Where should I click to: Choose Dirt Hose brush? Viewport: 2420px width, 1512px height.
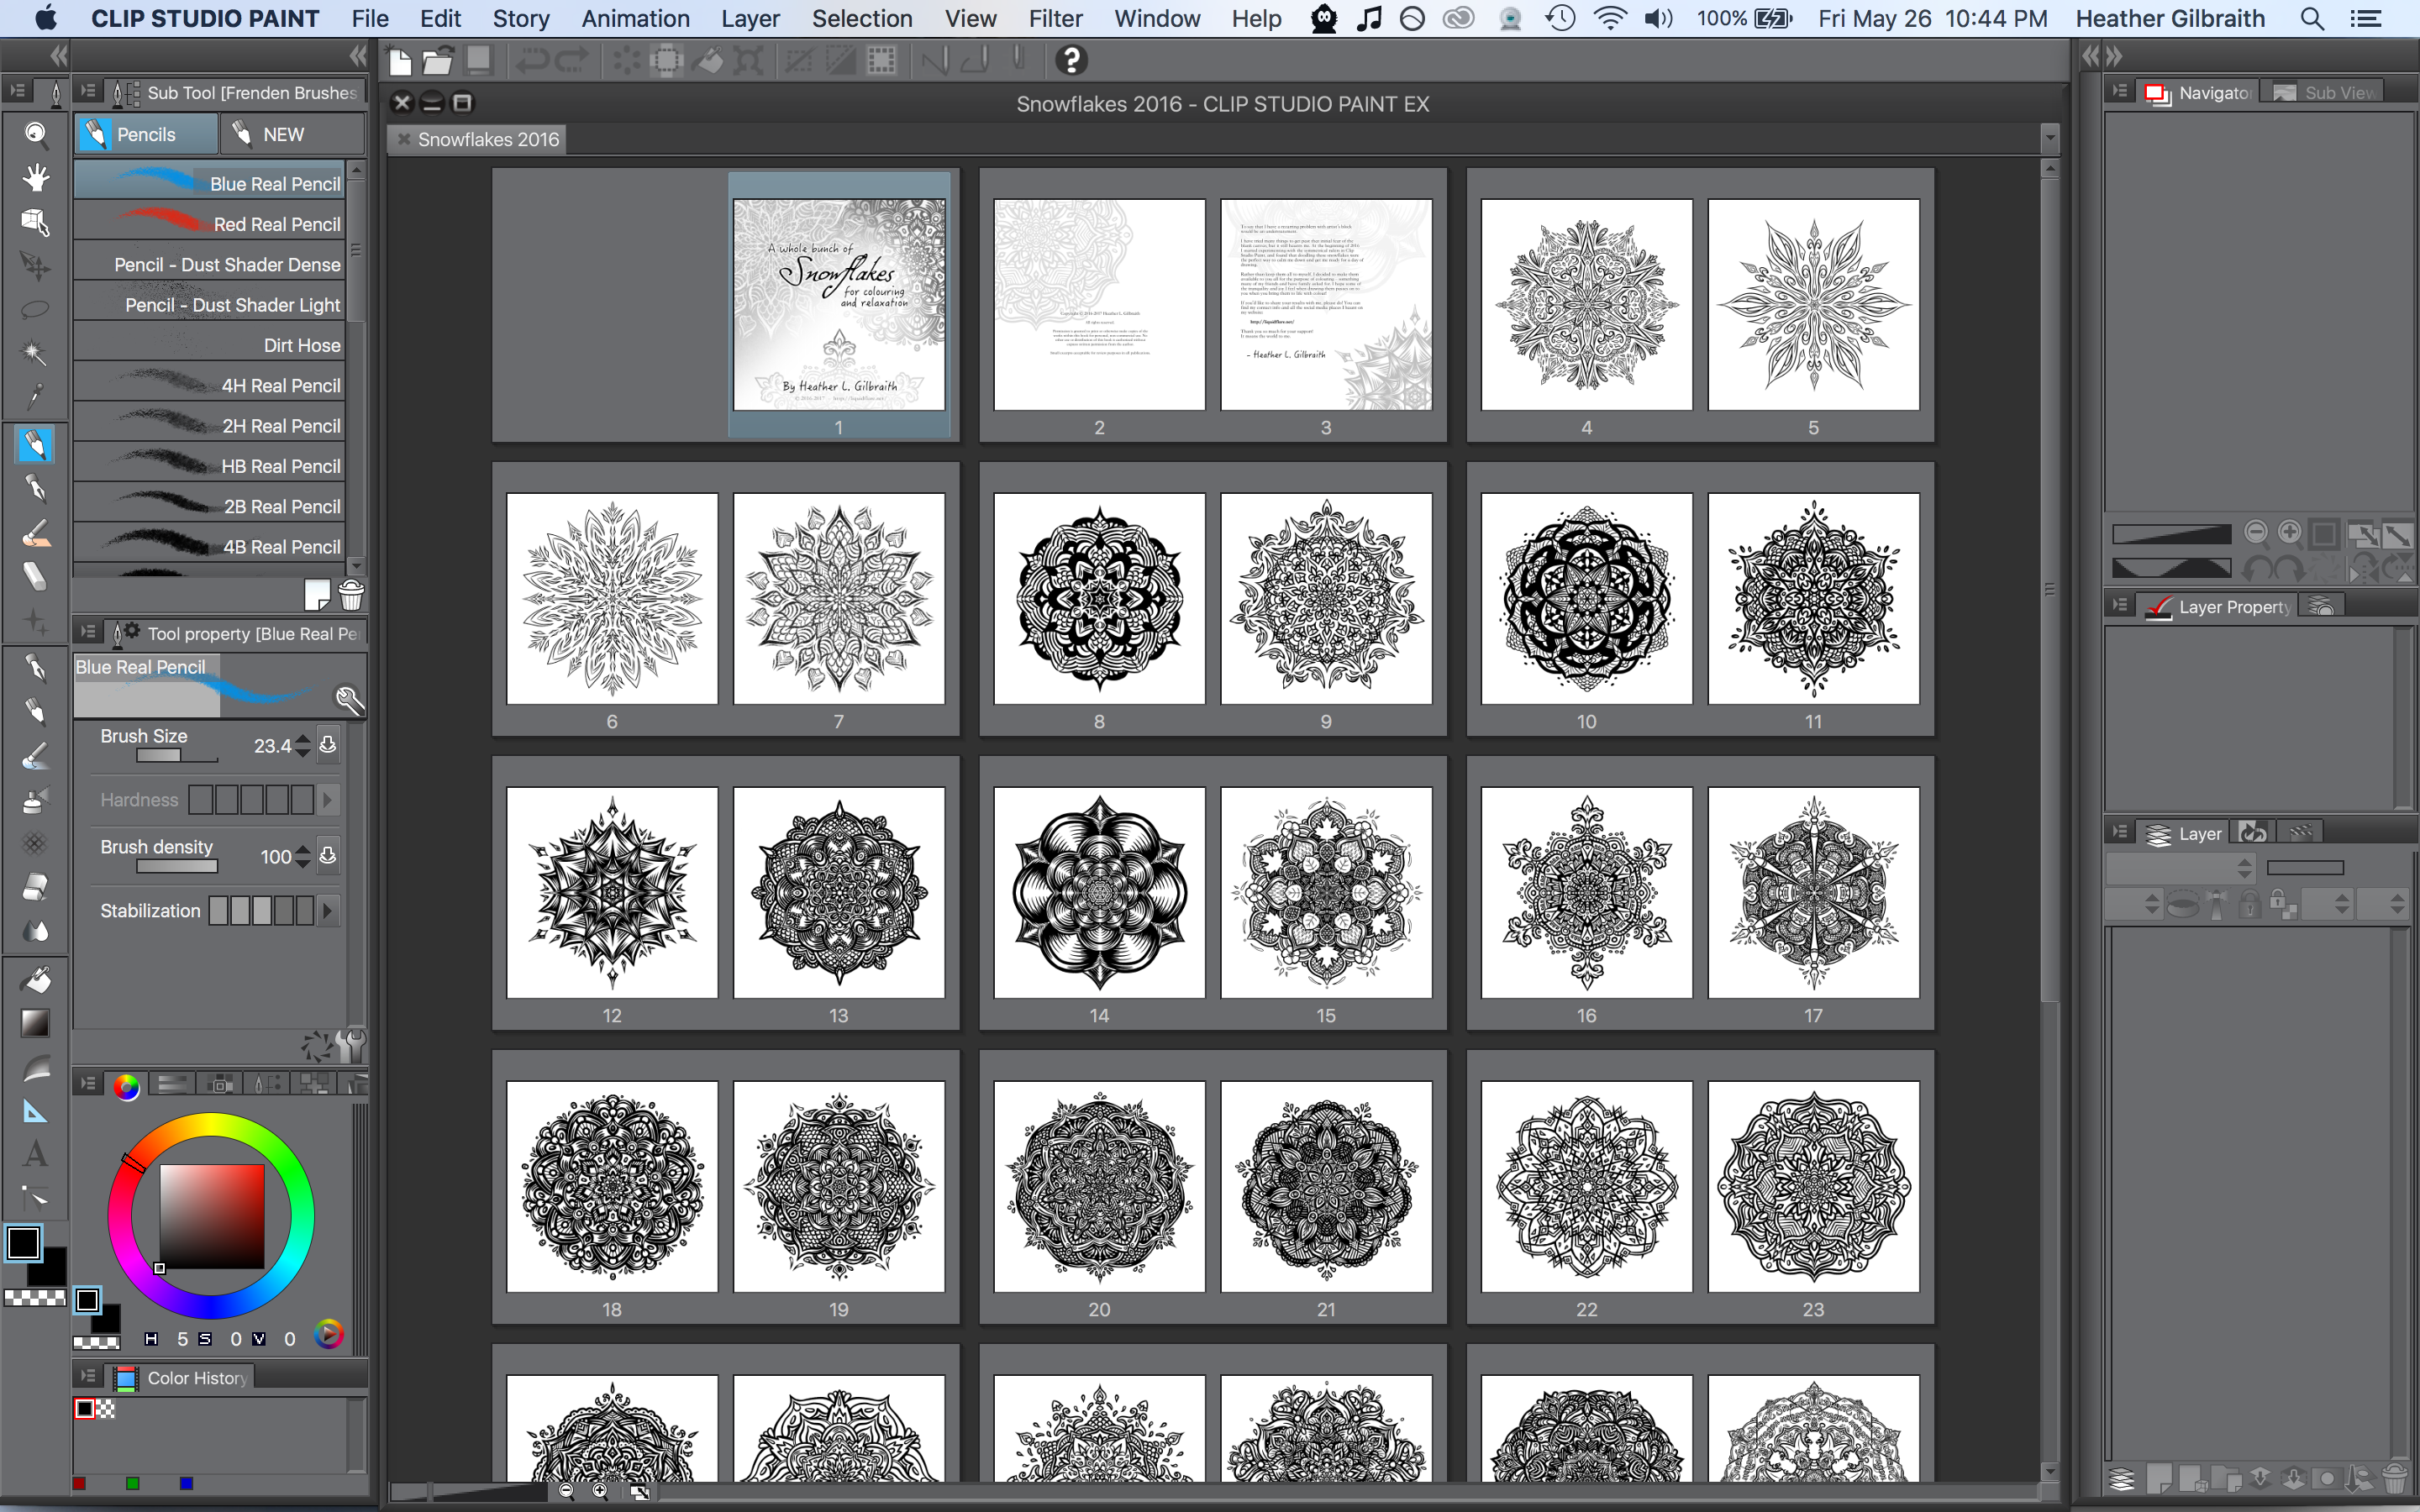pyautogui.click(x=209, y=345)
